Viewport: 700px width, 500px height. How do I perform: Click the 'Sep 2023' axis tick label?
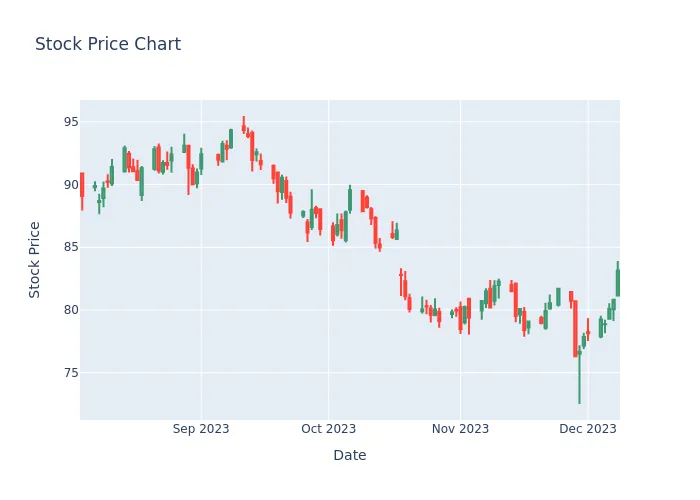[x=201, y=429]
